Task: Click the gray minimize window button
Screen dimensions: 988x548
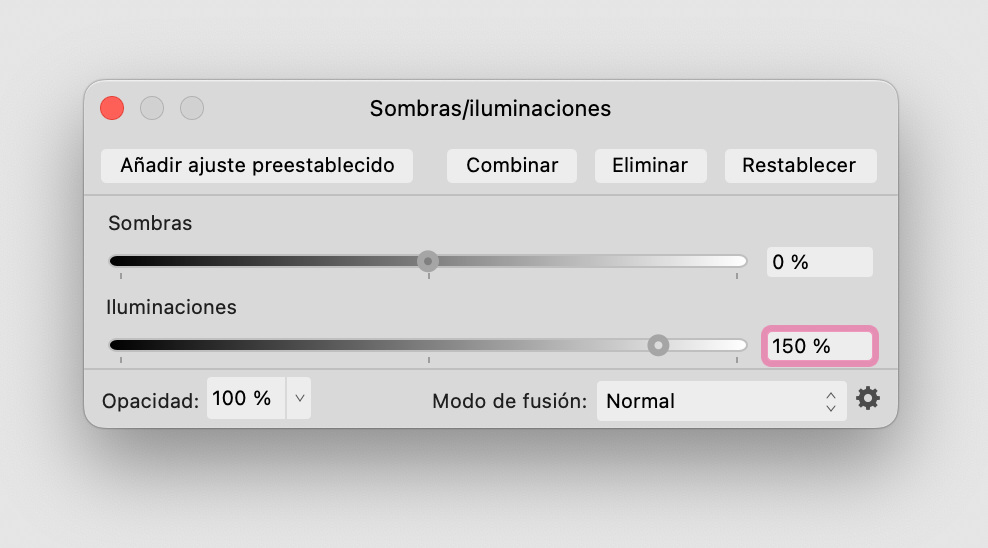Action: 152,108
